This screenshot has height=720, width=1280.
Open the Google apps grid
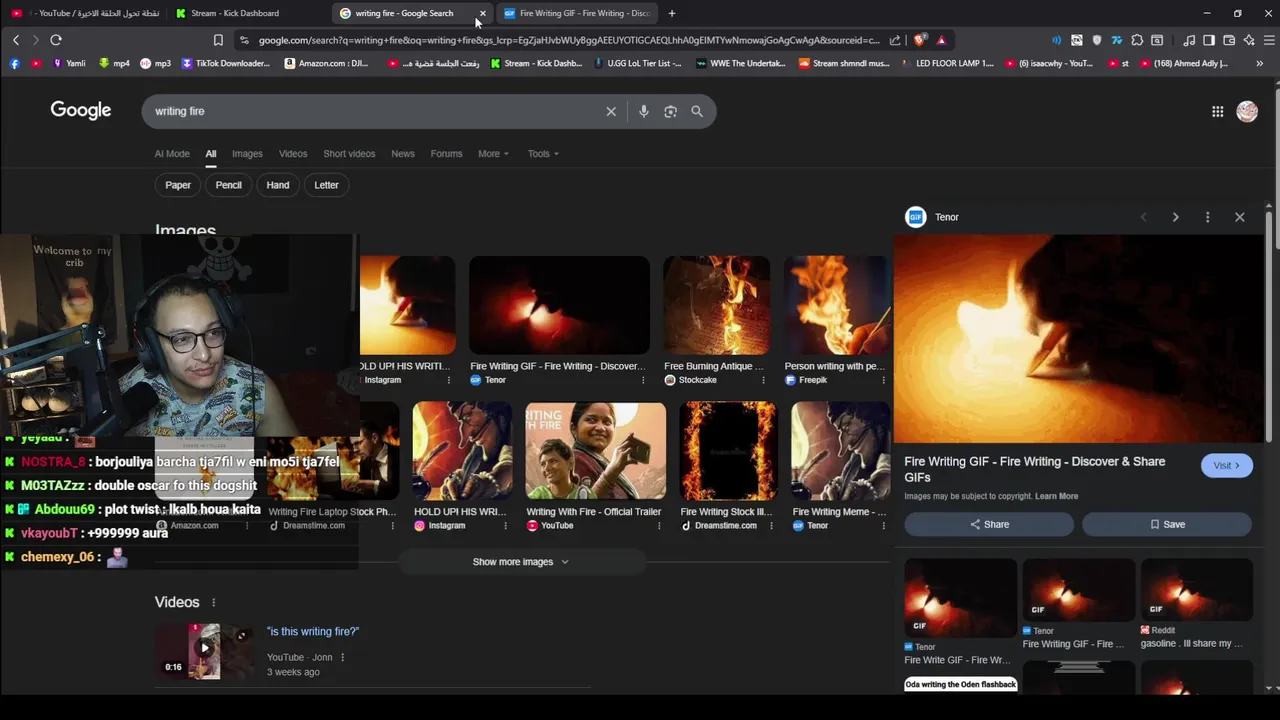[1217, 111]
